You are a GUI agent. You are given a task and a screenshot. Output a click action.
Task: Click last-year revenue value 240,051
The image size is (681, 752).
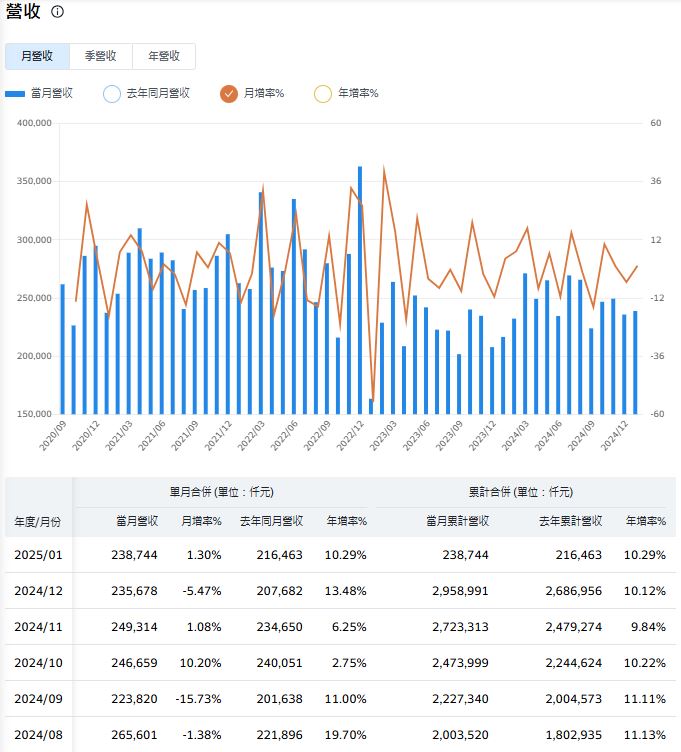click(x=280, y=663)
